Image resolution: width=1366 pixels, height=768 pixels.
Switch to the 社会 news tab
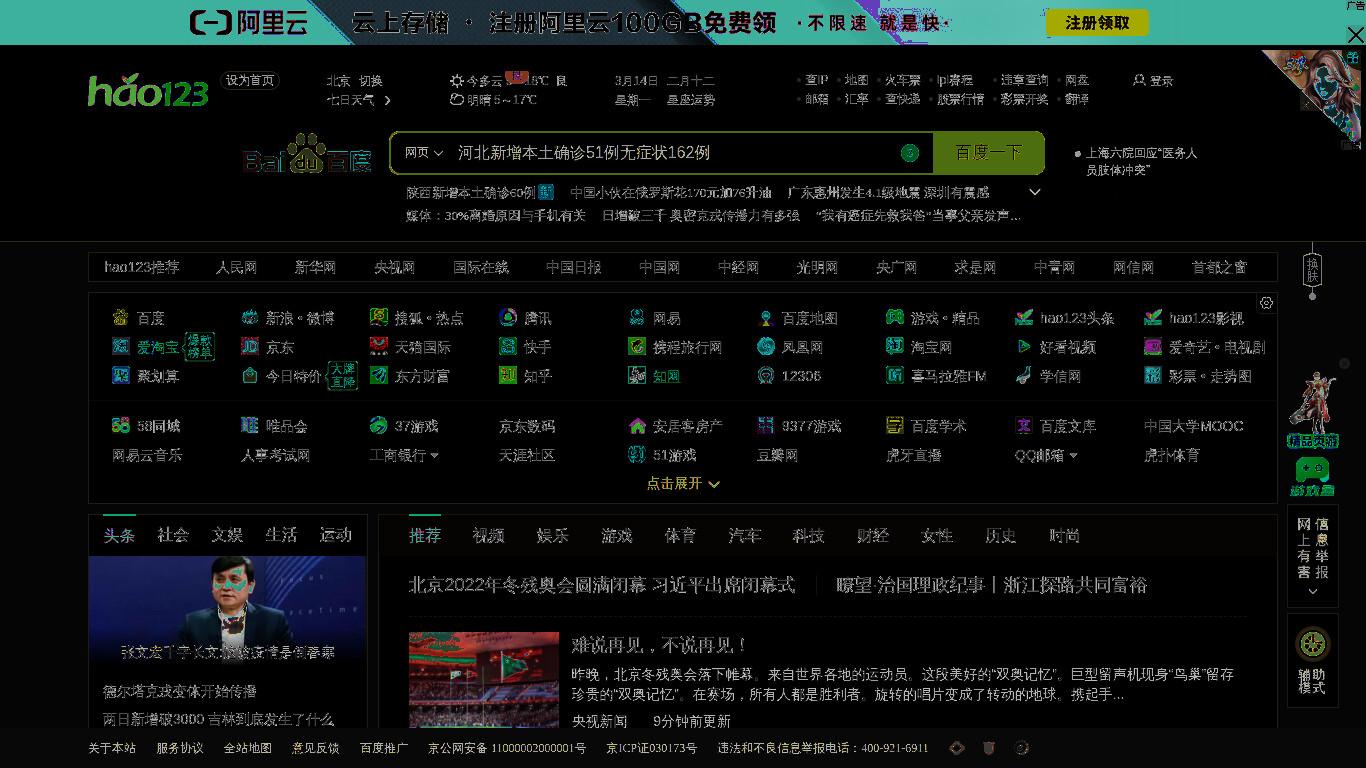click(x=173, y=535)
